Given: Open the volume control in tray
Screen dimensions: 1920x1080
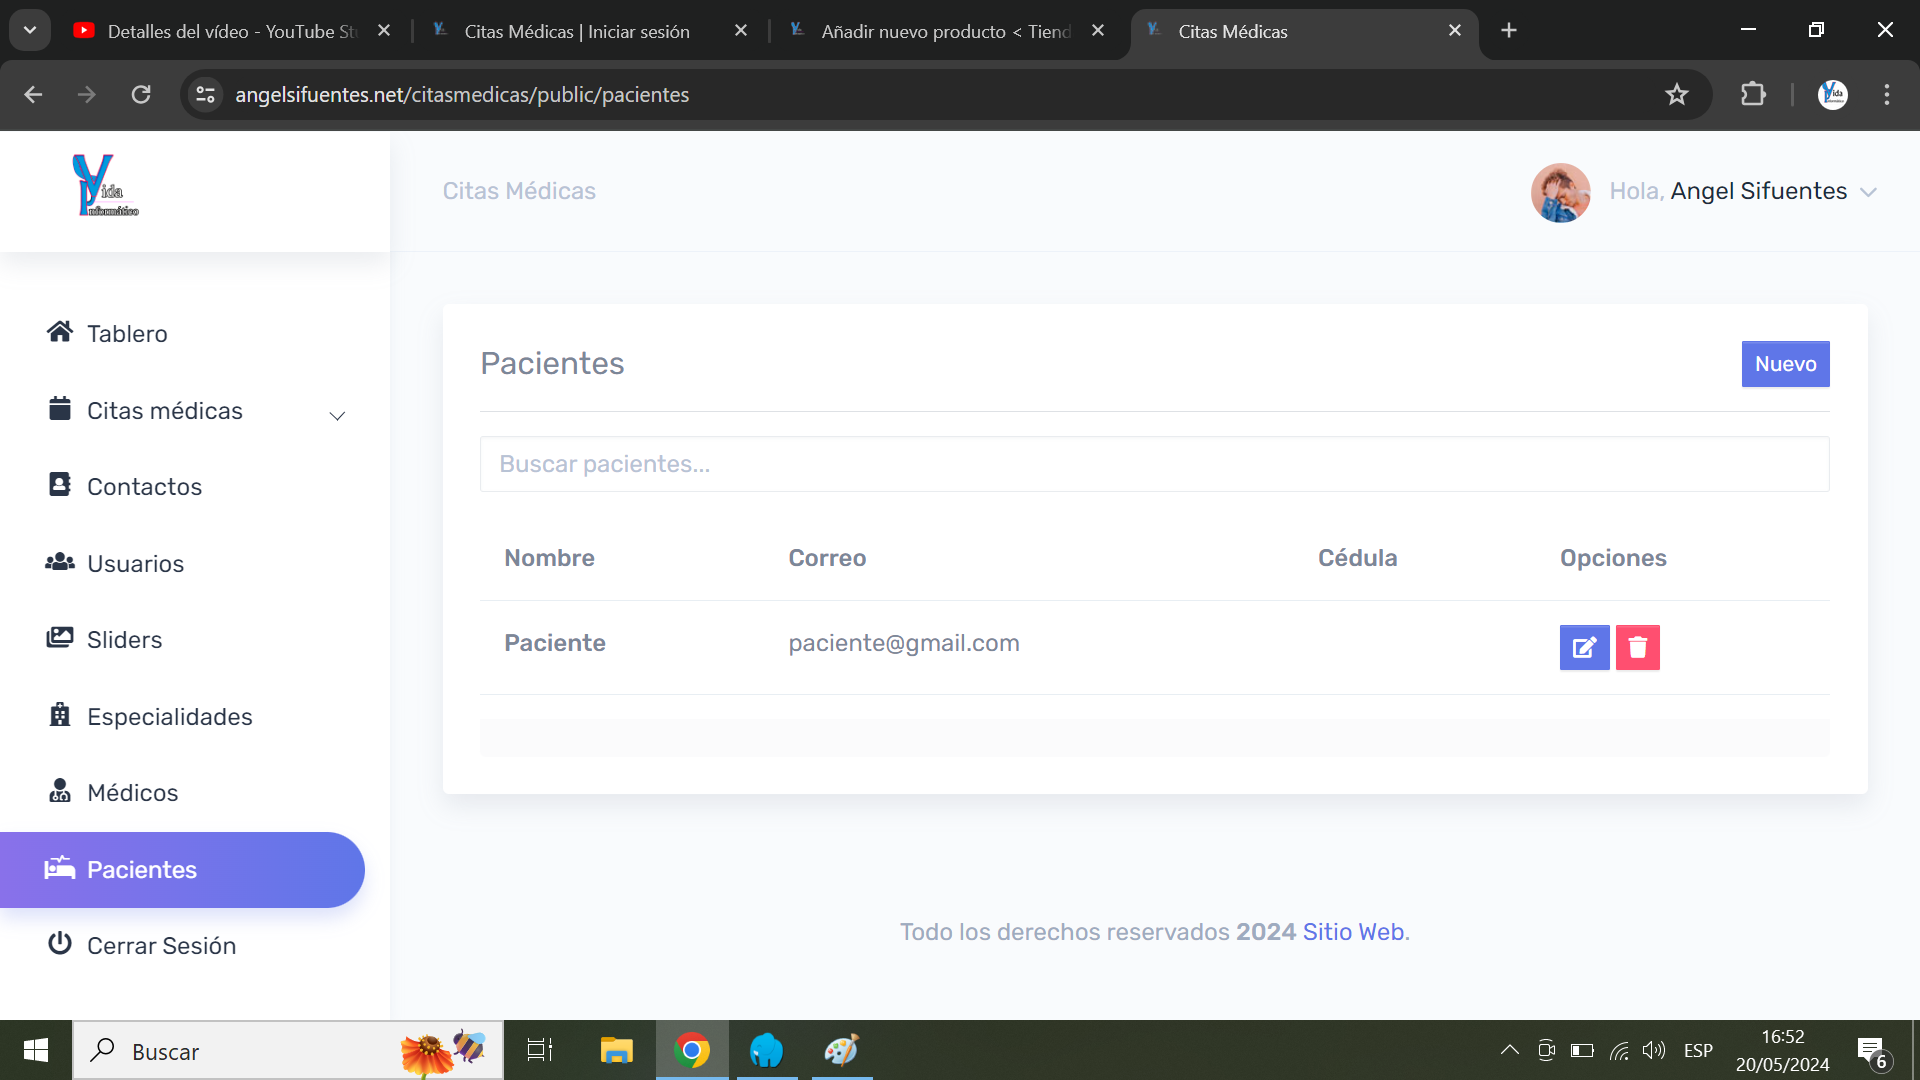Looking at the screenshot, I should coord(1654,1050).
